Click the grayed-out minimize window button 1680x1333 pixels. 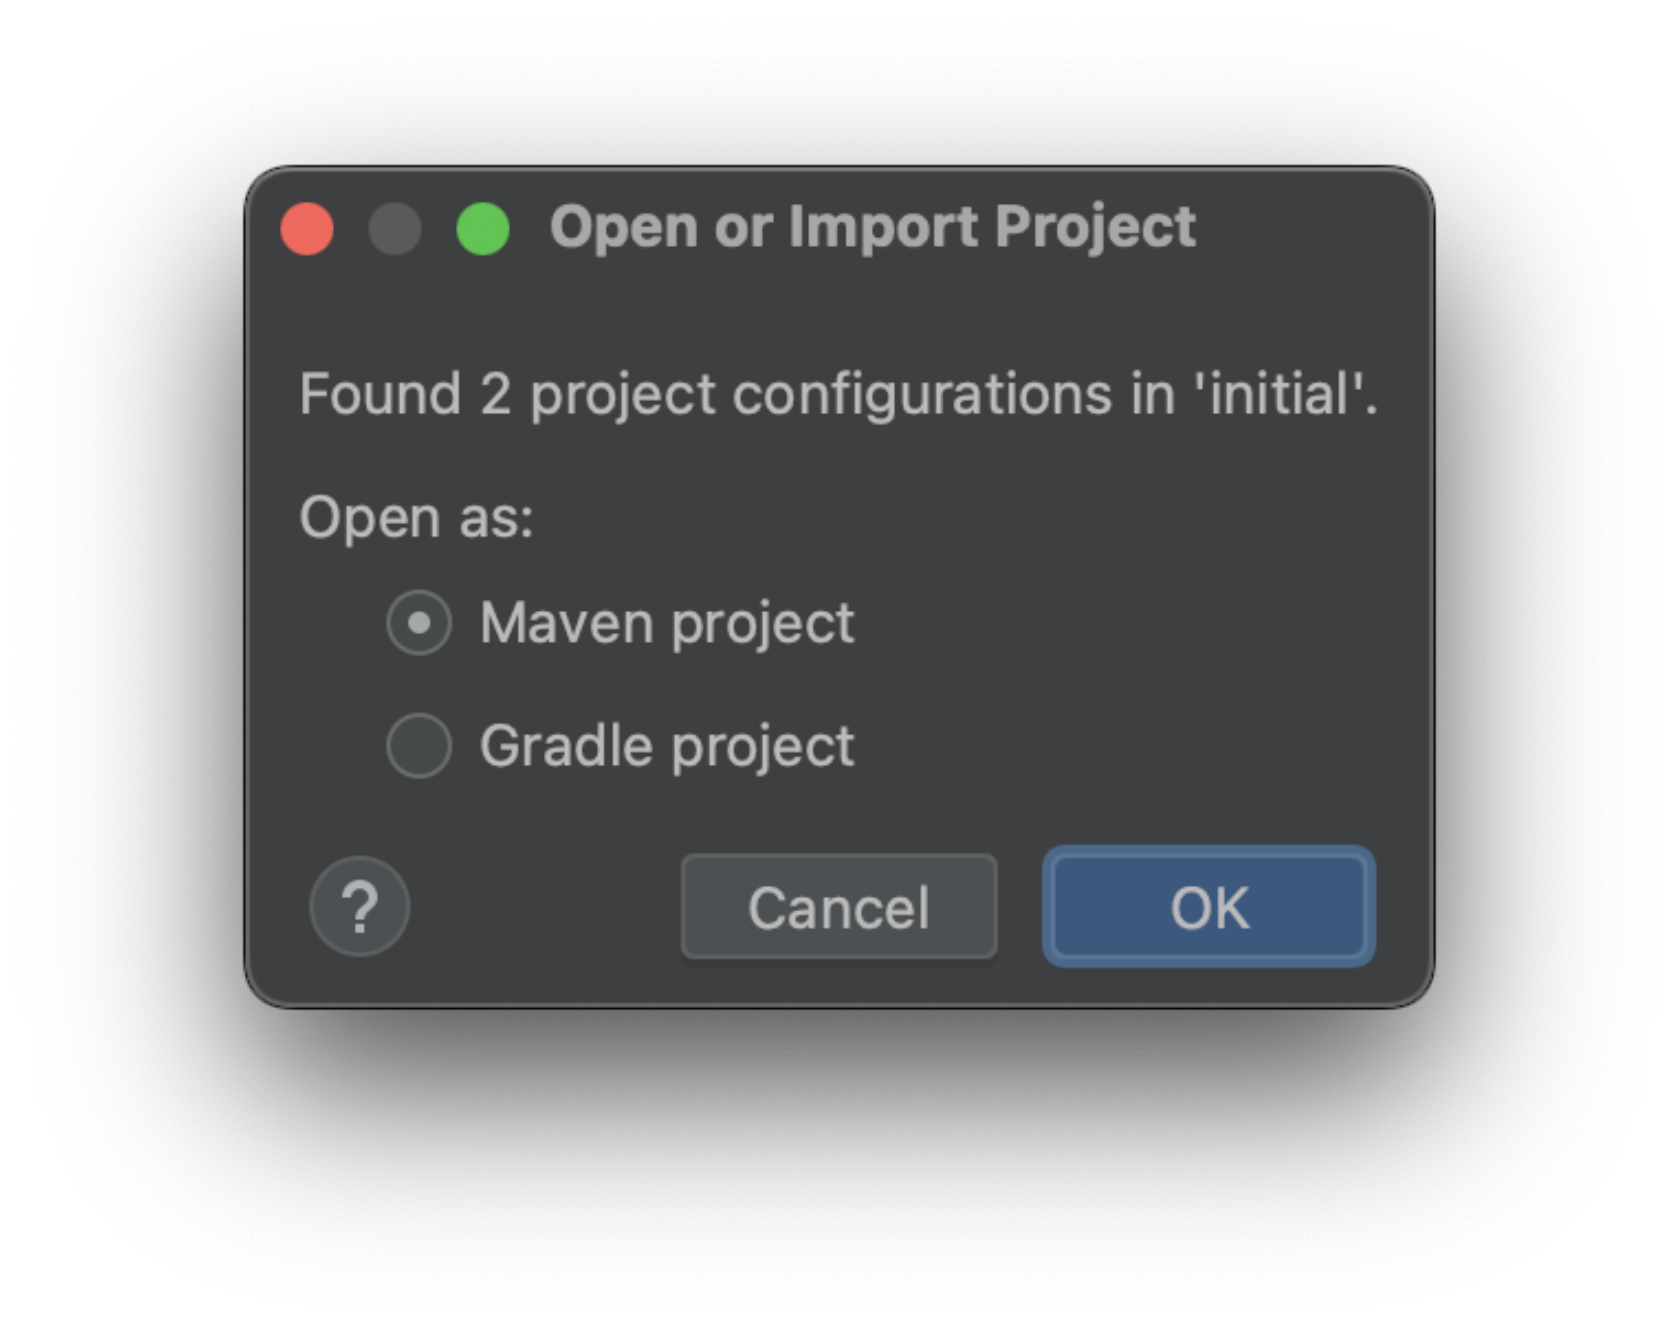tap(395, 228)
